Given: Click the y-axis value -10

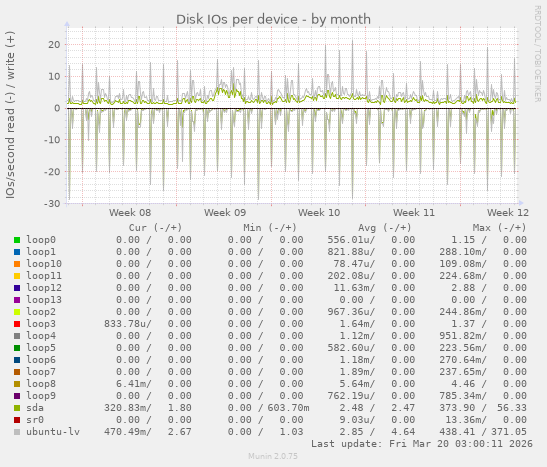Looking at the screenshot, I should [x=52, y=140].
